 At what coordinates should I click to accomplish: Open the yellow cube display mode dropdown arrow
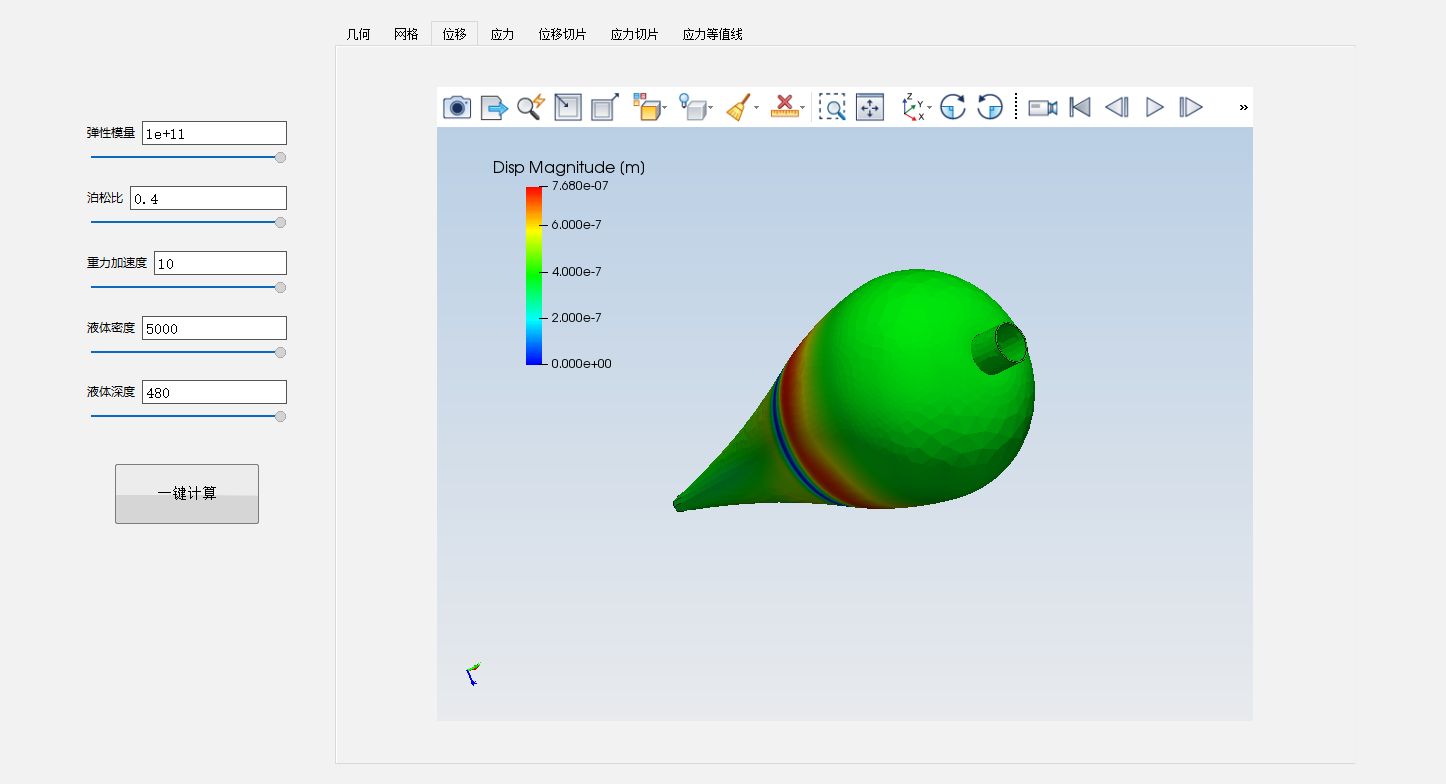click(x=665, y=108)
